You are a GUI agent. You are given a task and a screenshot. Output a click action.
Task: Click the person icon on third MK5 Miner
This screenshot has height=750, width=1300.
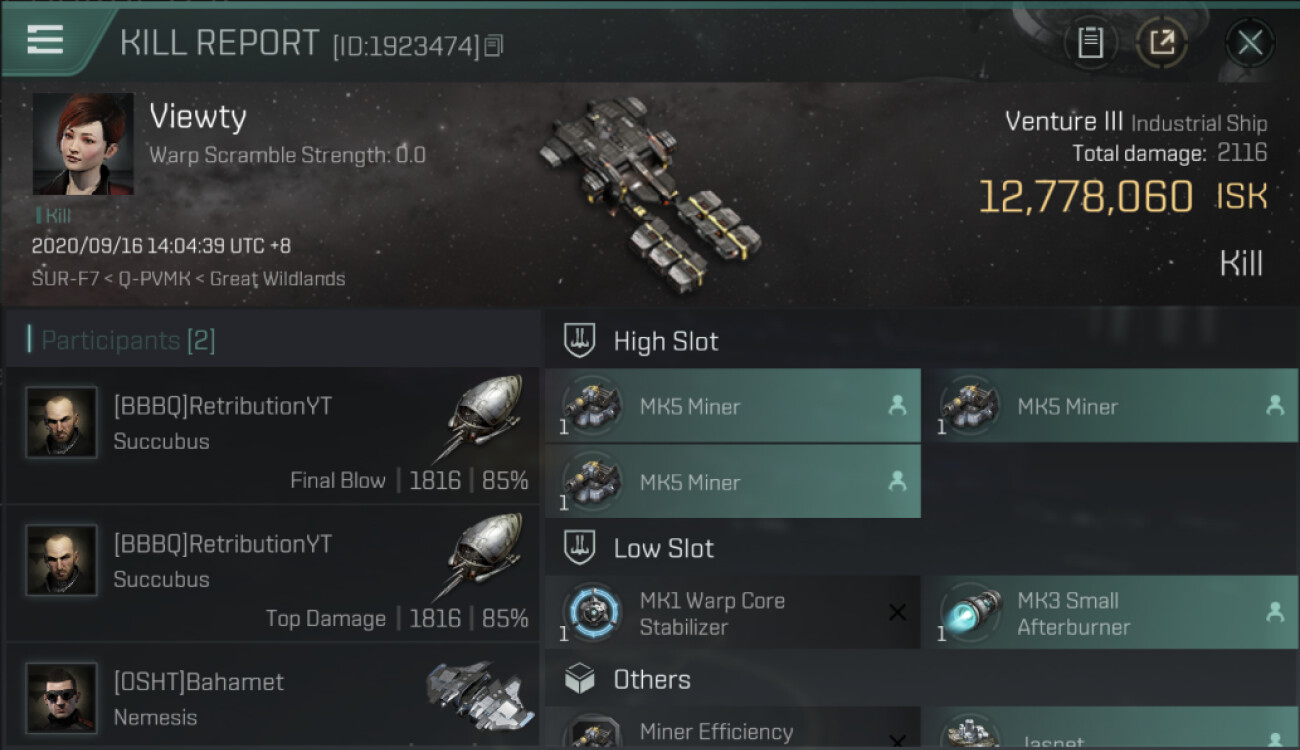897,482
